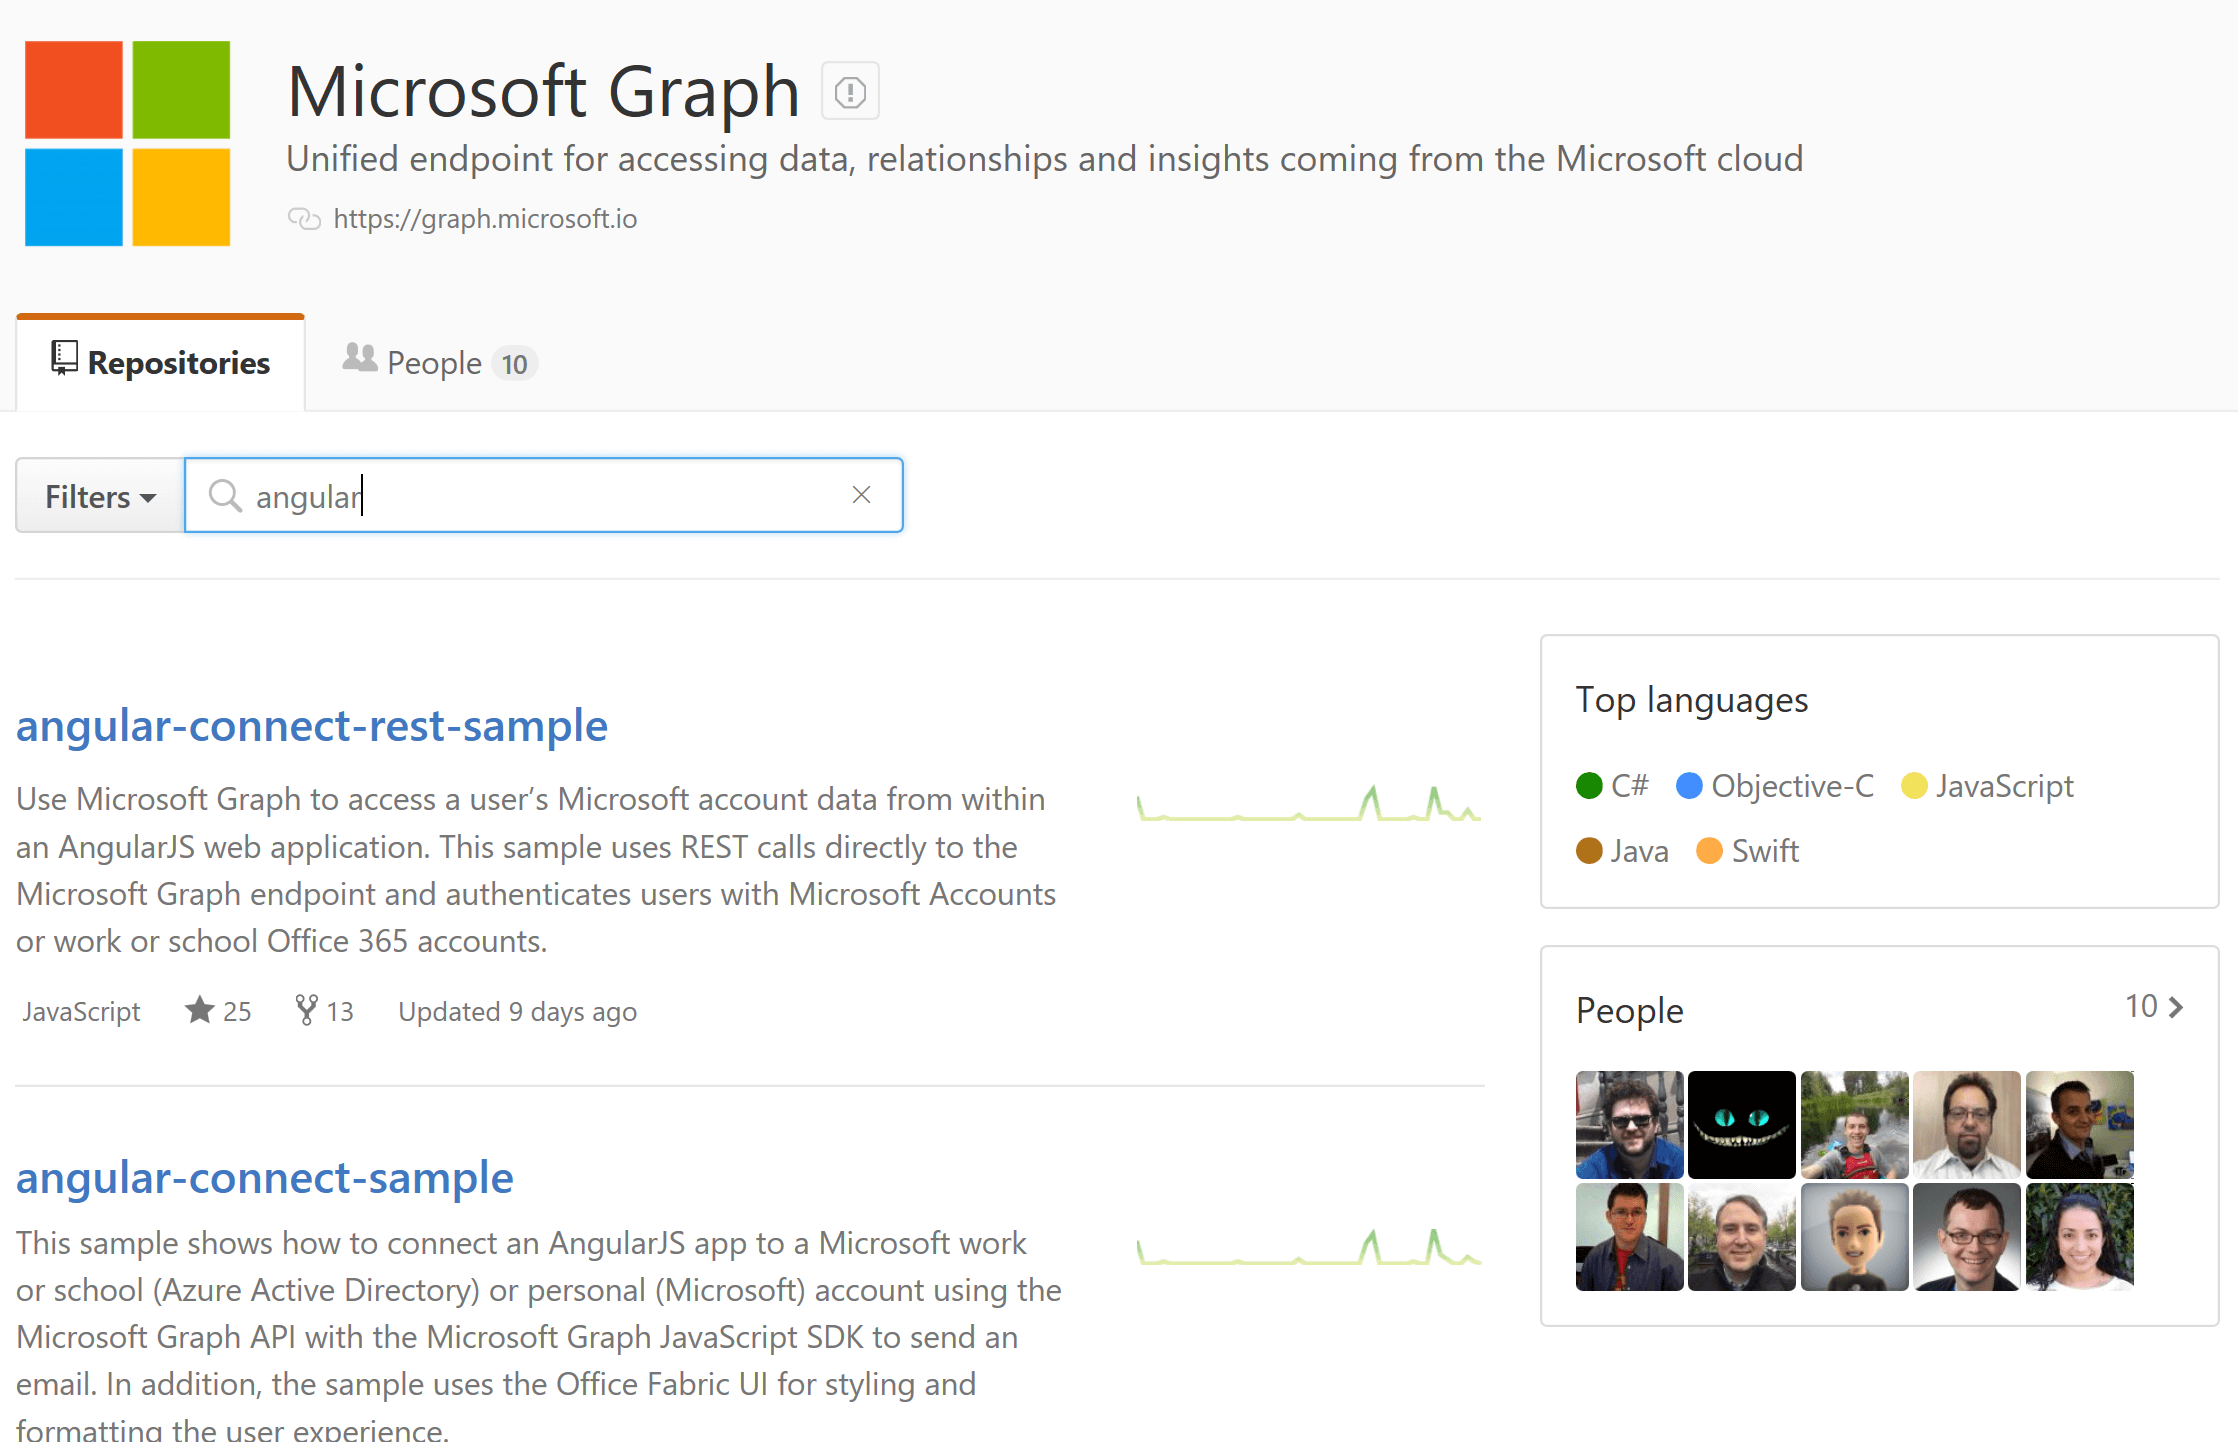This screenshot has height=1442, width=2238.
Task: Click the Microsoft four-square logo
Action: click(127, 143)
